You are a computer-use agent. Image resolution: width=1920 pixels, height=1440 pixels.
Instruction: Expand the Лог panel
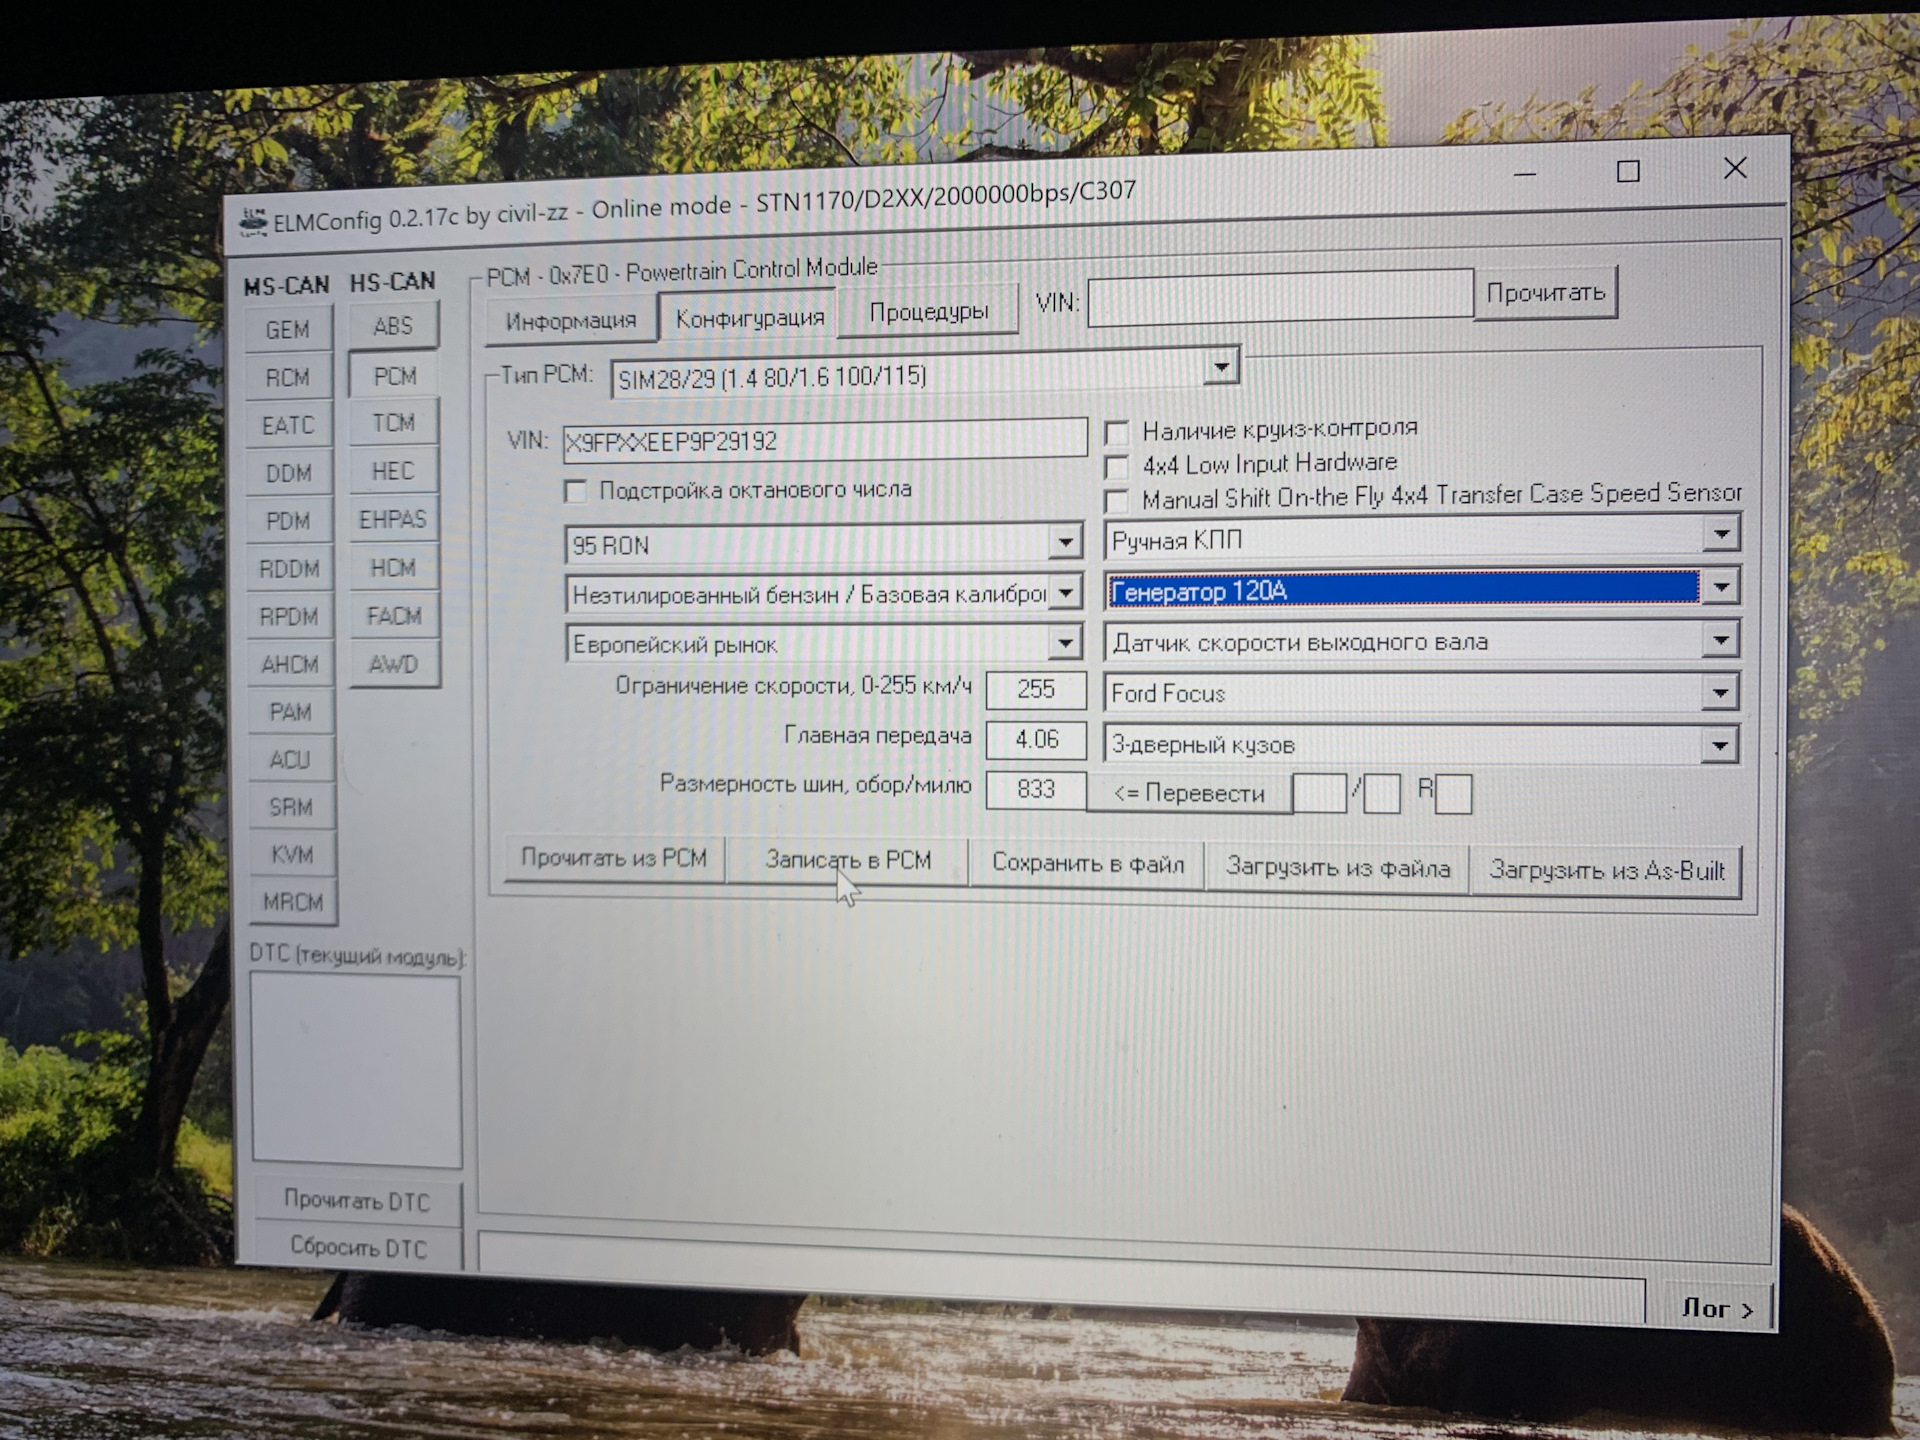1717,1308
